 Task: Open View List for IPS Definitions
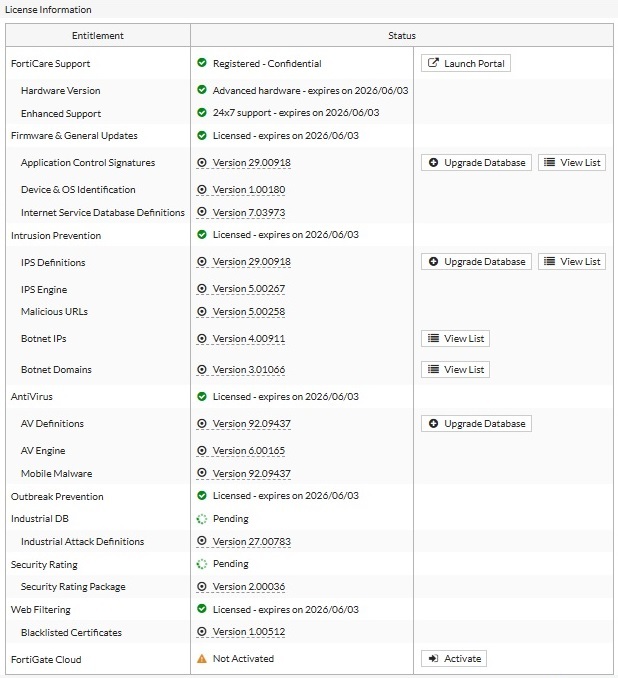click(572, 262)
